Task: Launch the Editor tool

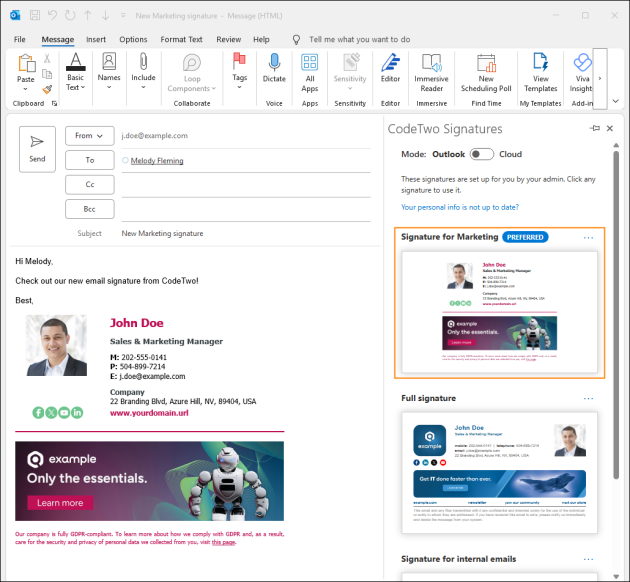Action: (390, 68)
